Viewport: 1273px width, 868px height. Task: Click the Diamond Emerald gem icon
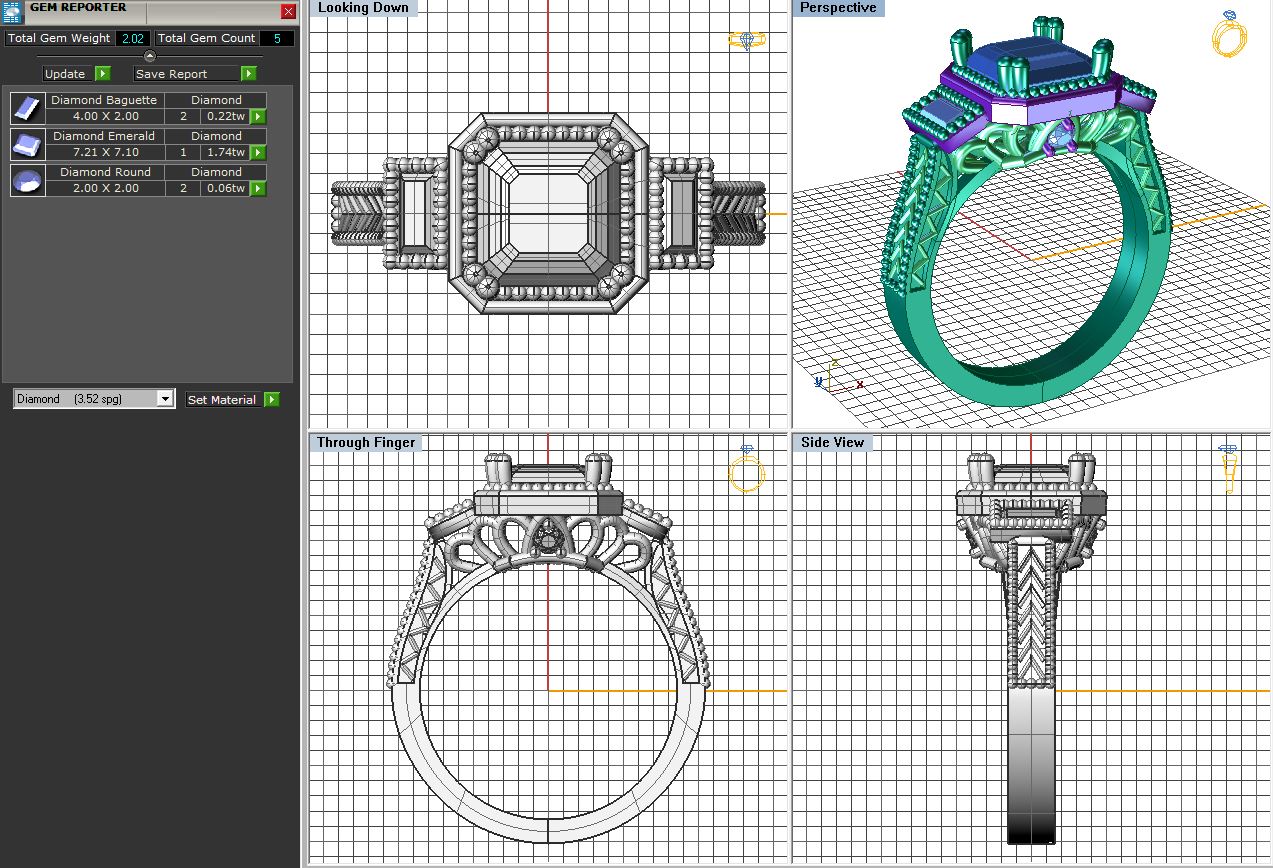28,144
